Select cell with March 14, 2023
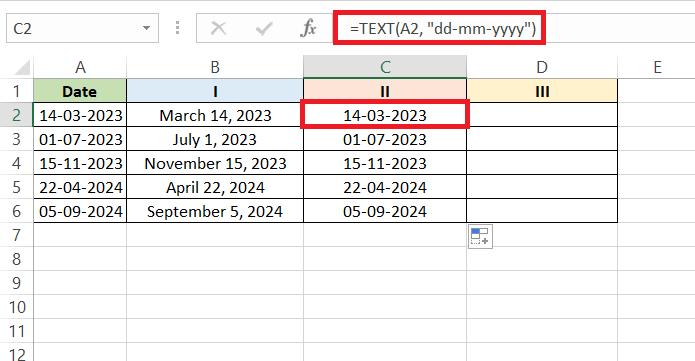695x361 pixels. (215, 115)
